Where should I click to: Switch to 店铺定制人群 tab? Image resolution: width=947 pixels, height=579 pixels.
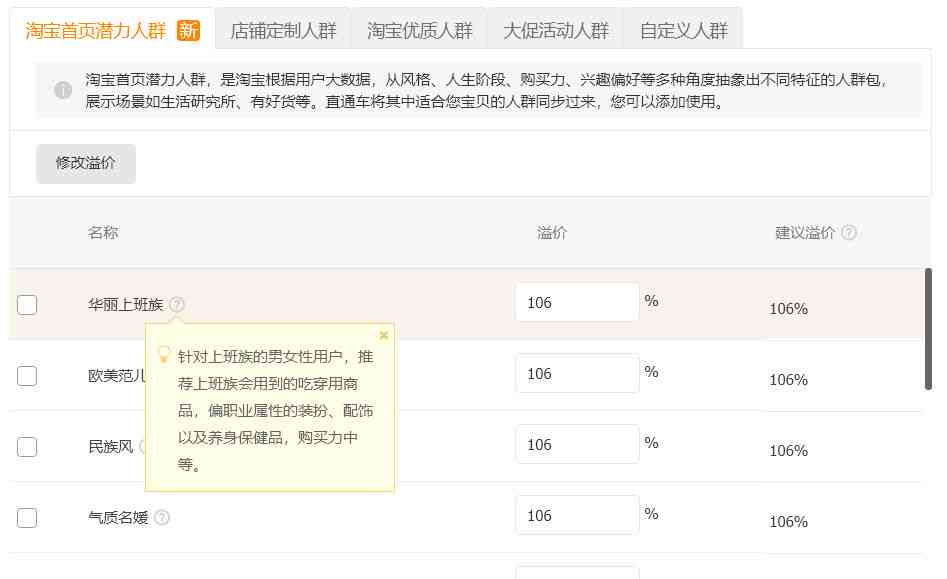pyautogui.click(x=283, y=30)
